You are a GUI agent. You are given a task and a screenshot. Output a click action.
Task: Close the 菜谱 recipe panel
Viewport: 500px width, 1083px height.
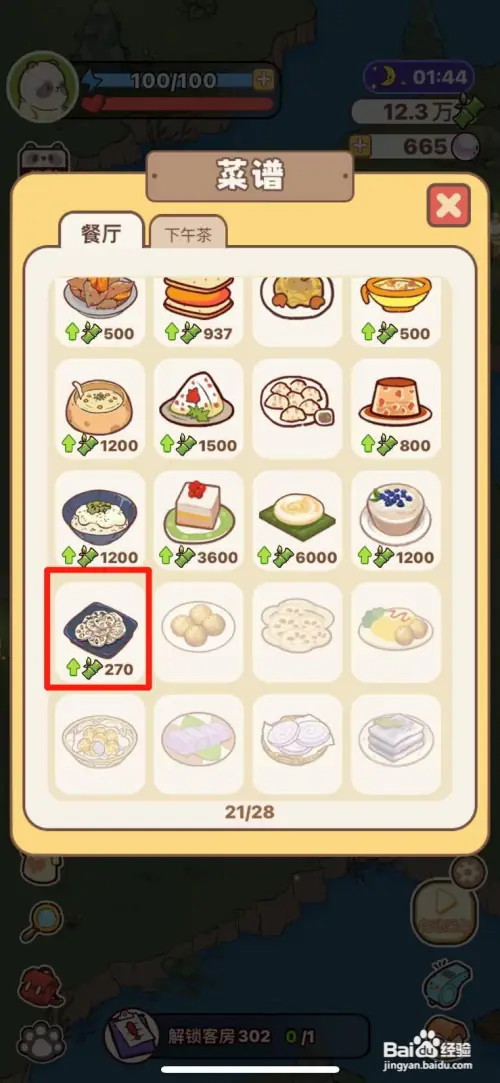tap(449, 205)
